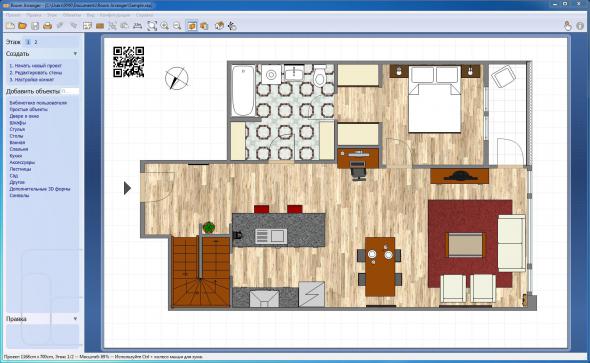The image size is (590, 363).
Task: Open Символы category
Action: (x=20, y=196)
